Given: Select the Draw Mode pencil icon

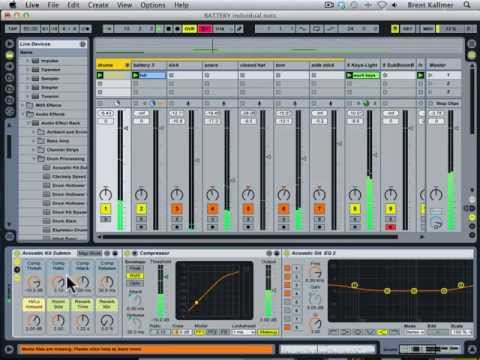Looking at the screenshot, I should 240,29.
